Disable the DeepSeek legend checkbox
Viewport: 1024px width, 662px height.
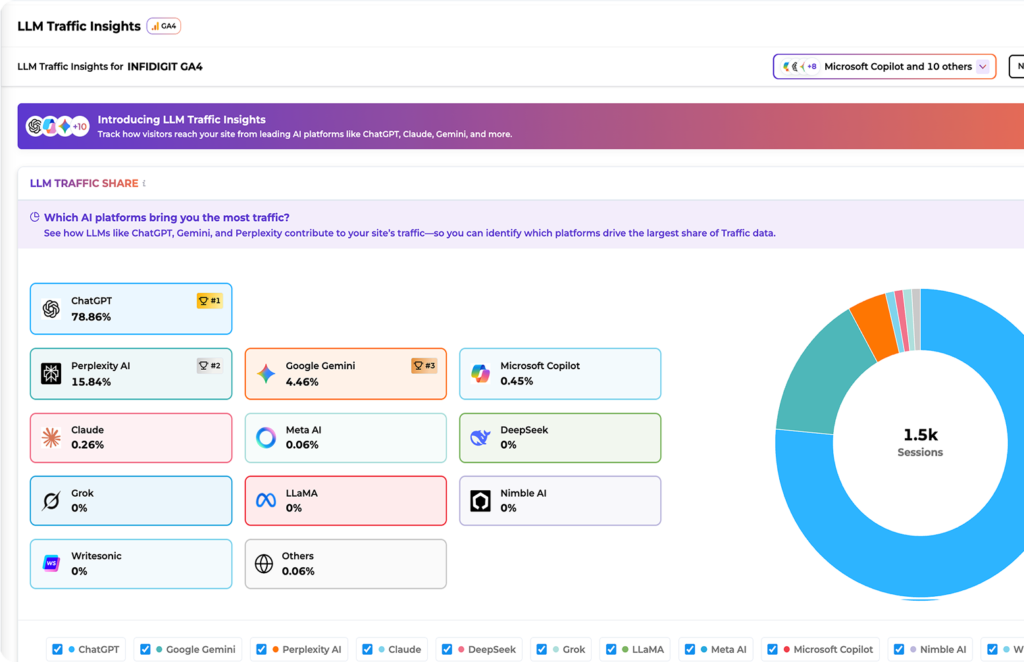point(447,649)
